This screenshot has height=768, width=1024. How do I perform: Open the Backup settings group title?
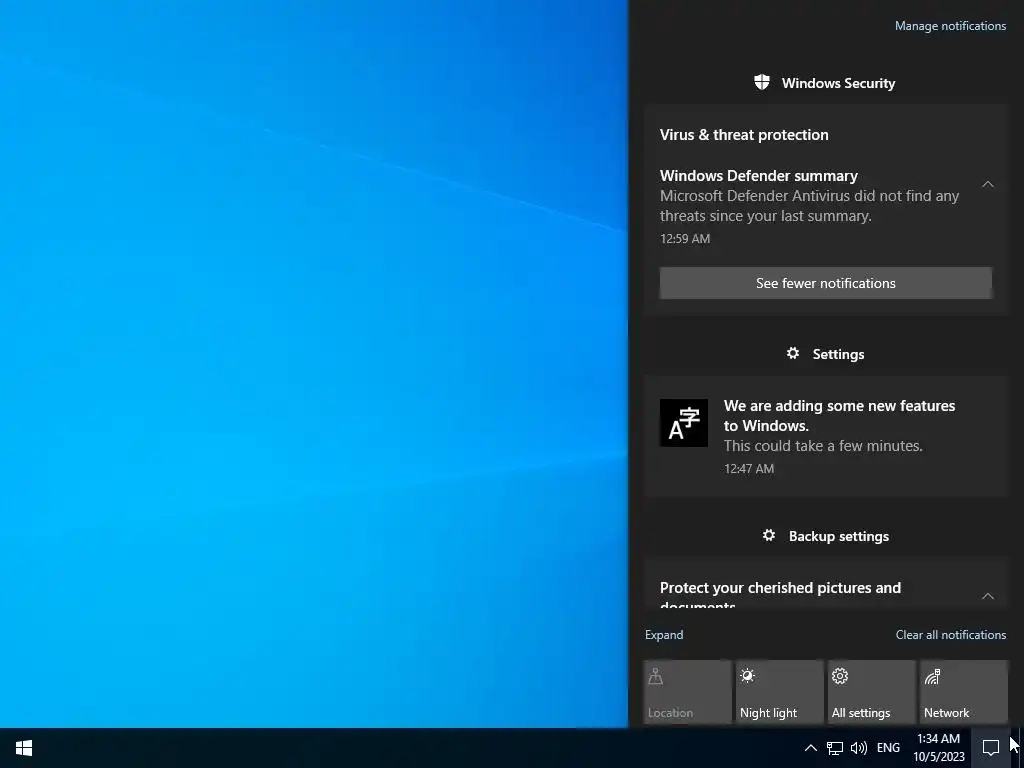839,536
